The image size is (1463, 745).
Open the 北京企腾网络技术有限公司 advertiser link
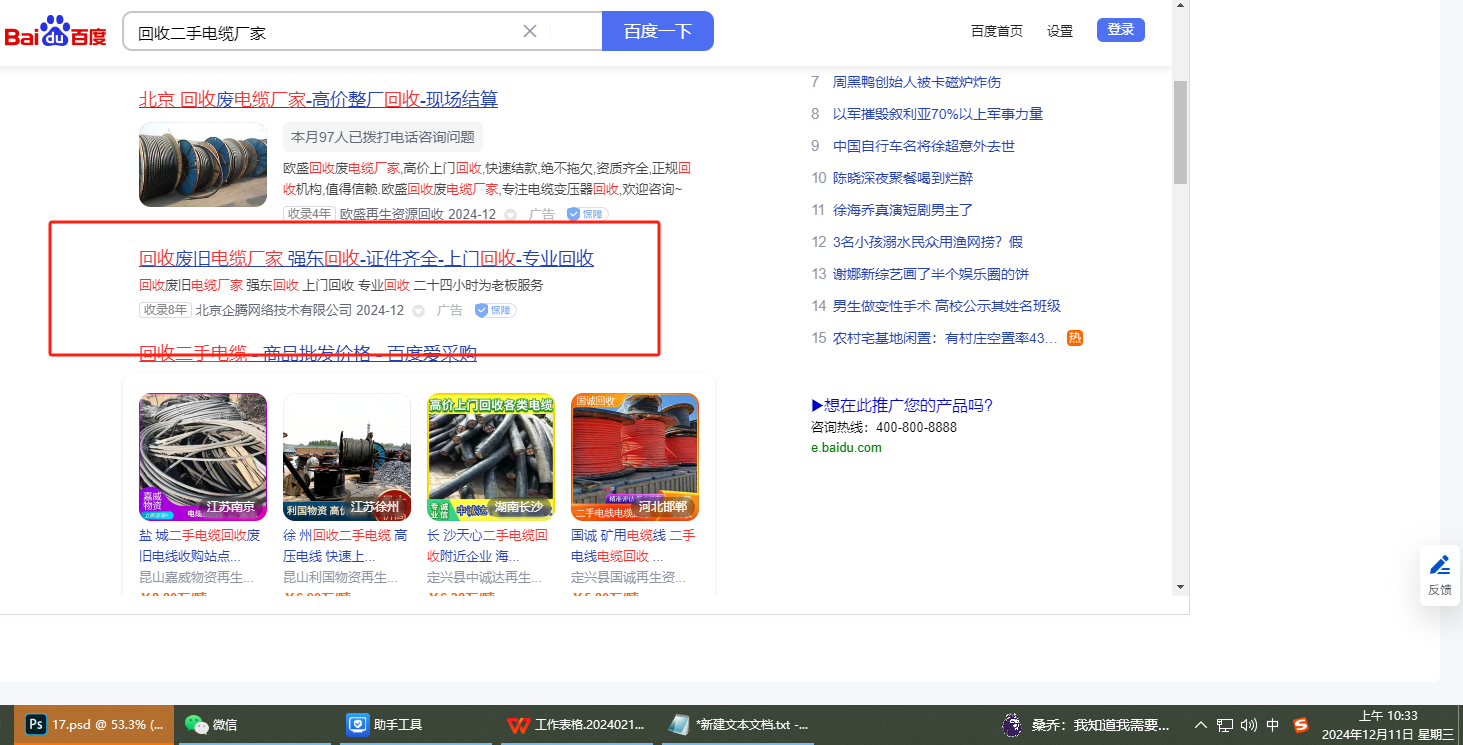click(274, 310)
